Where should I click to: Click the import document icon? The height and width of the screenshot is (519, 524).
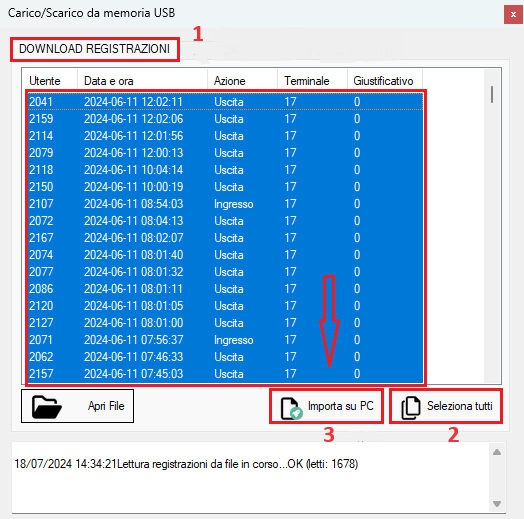click(291, 408)
